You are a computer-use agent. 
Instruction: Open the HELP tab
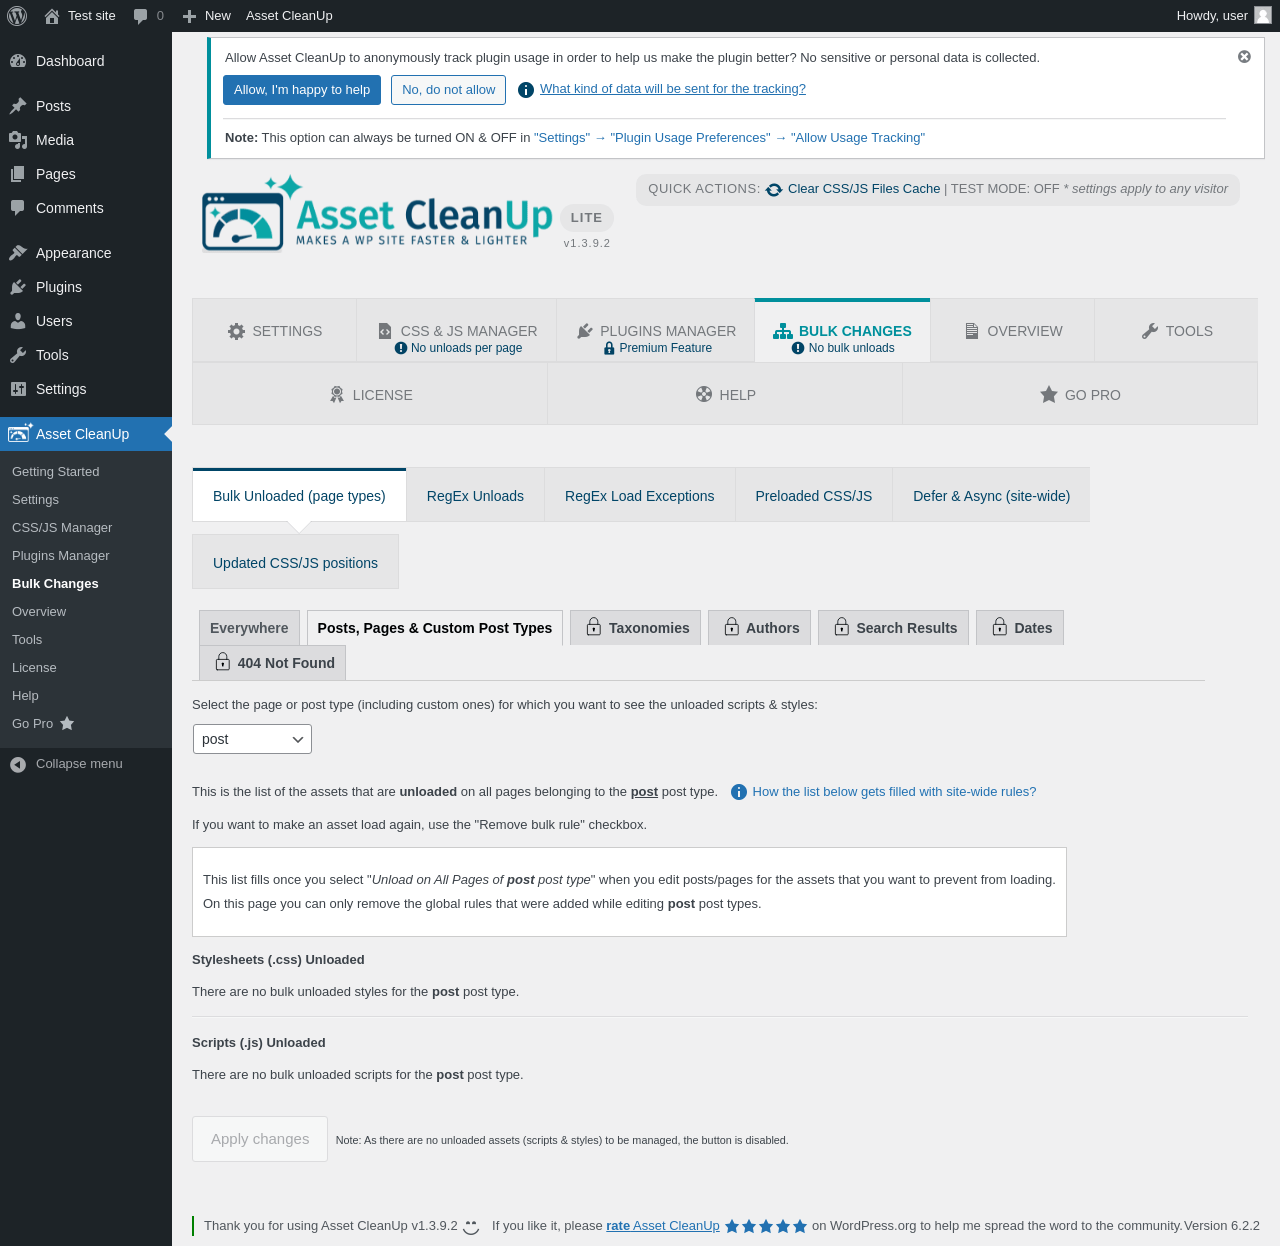(725, 395)
